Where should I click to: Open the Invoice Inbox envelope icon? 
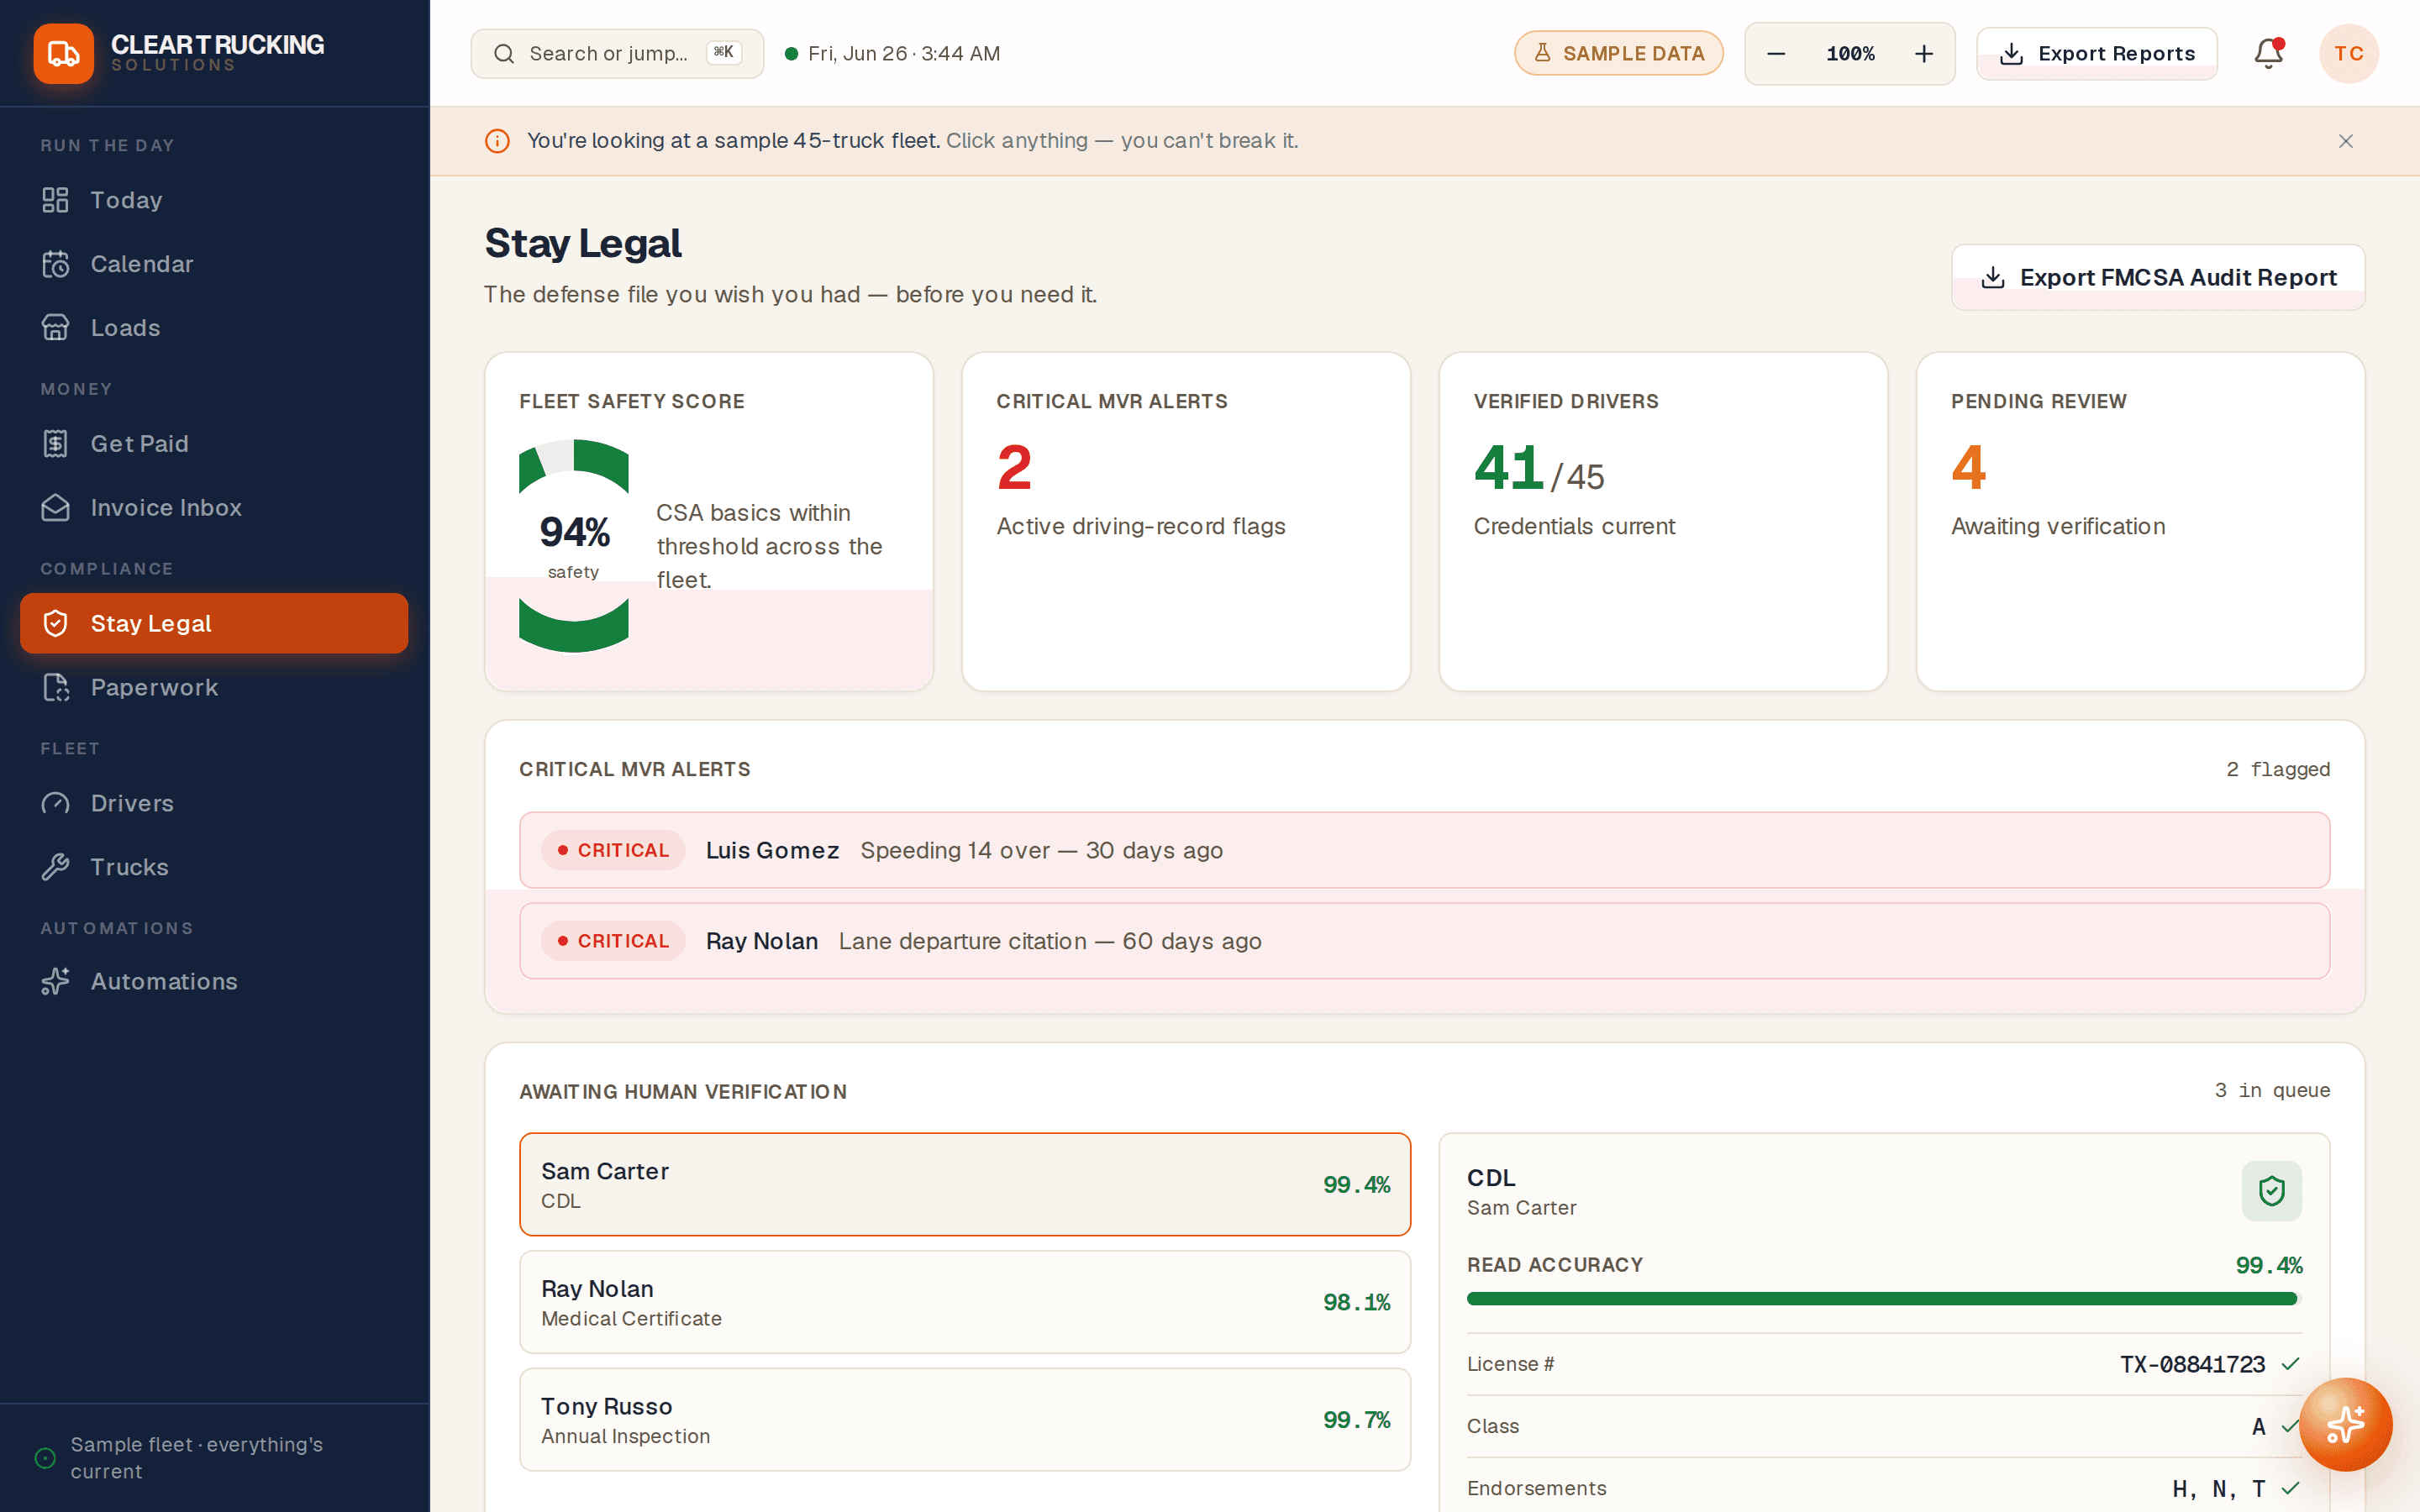(x=55, y=508)
